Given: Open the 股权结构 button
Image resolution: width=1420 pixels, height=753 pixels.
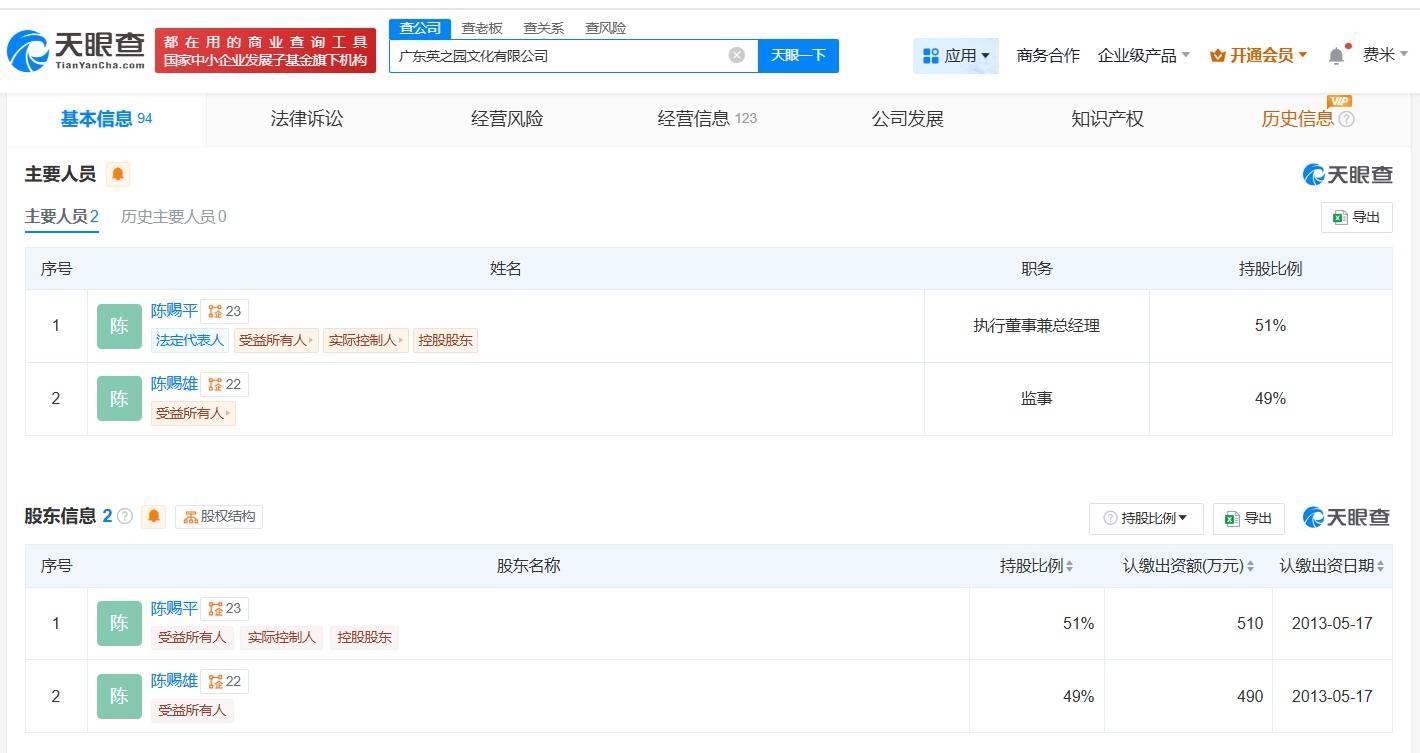Looking at the screenshot, I should click(219, 517).
